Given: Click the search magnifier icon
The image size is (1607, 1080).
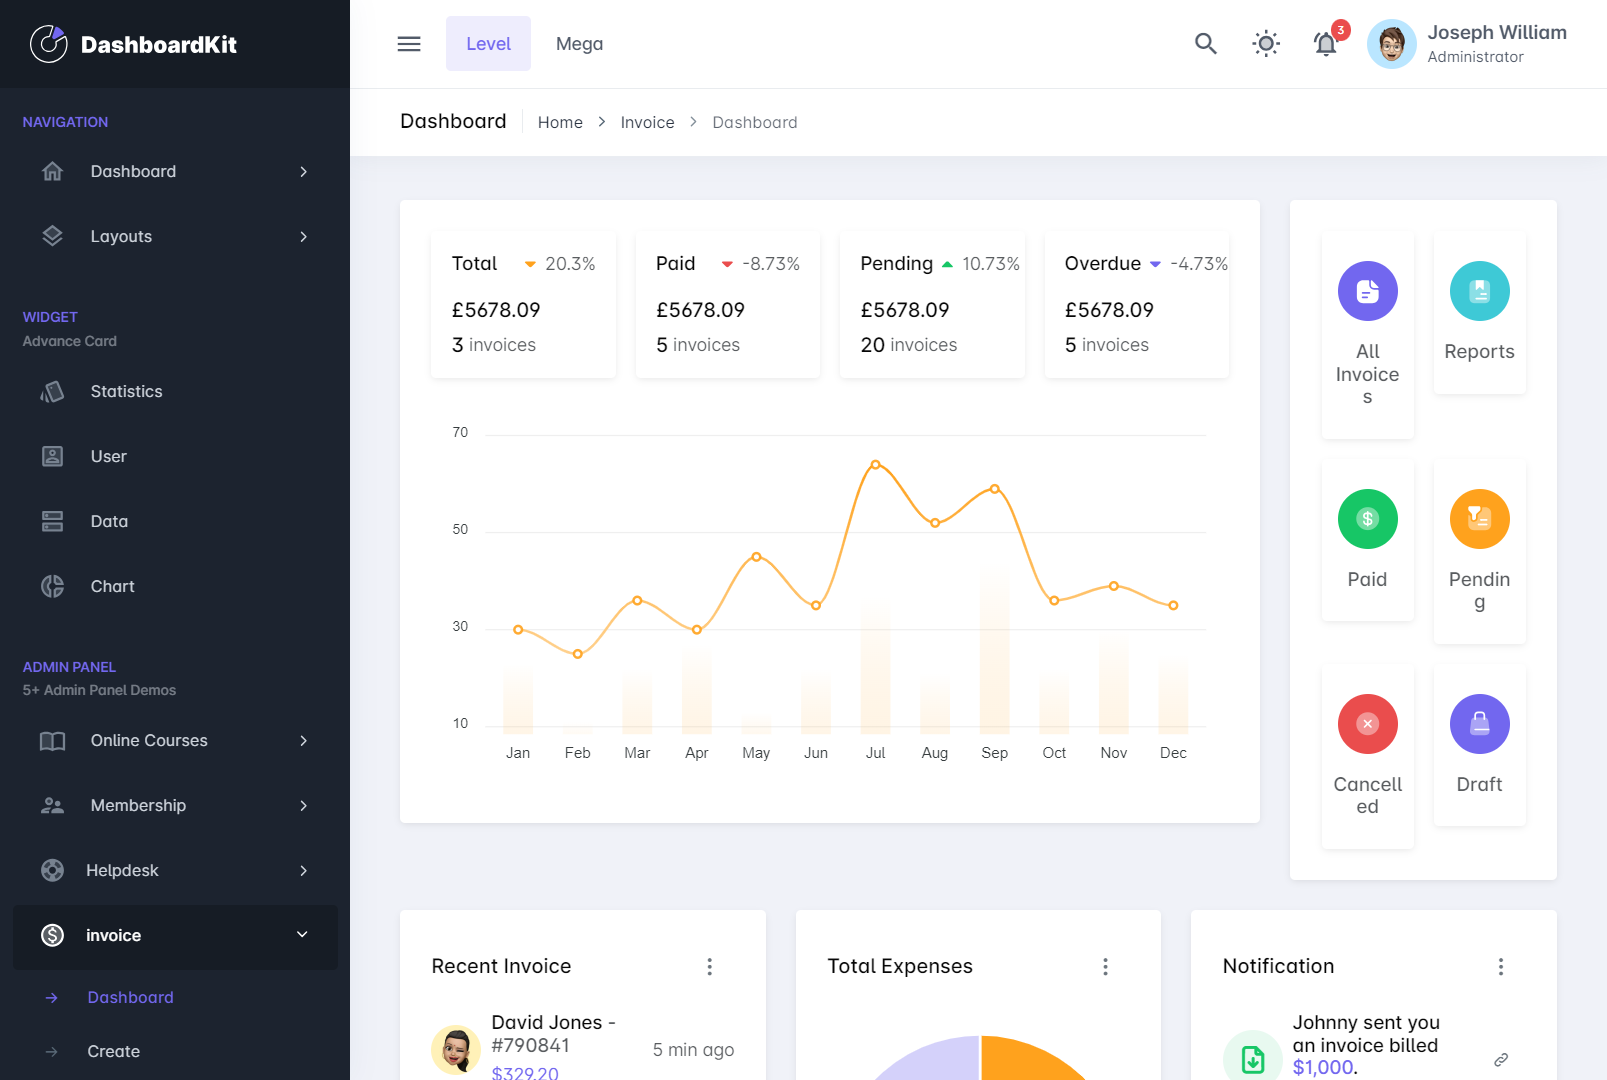Looking at the screenshot, I should pos(1205,44).
